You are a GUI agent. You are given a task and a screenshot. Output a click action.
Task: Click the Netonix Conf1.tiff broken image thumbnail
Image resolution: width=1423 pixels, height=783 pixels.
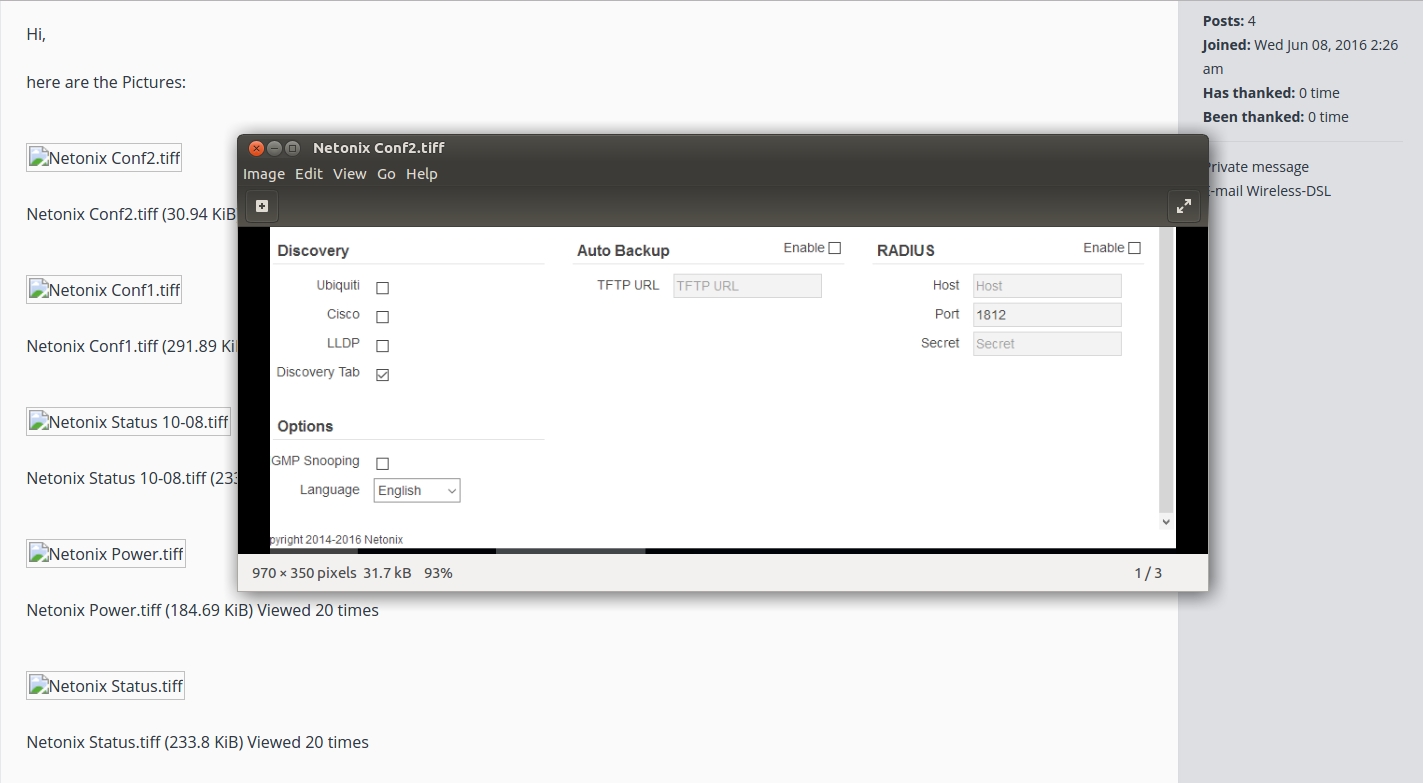[104, 290]
